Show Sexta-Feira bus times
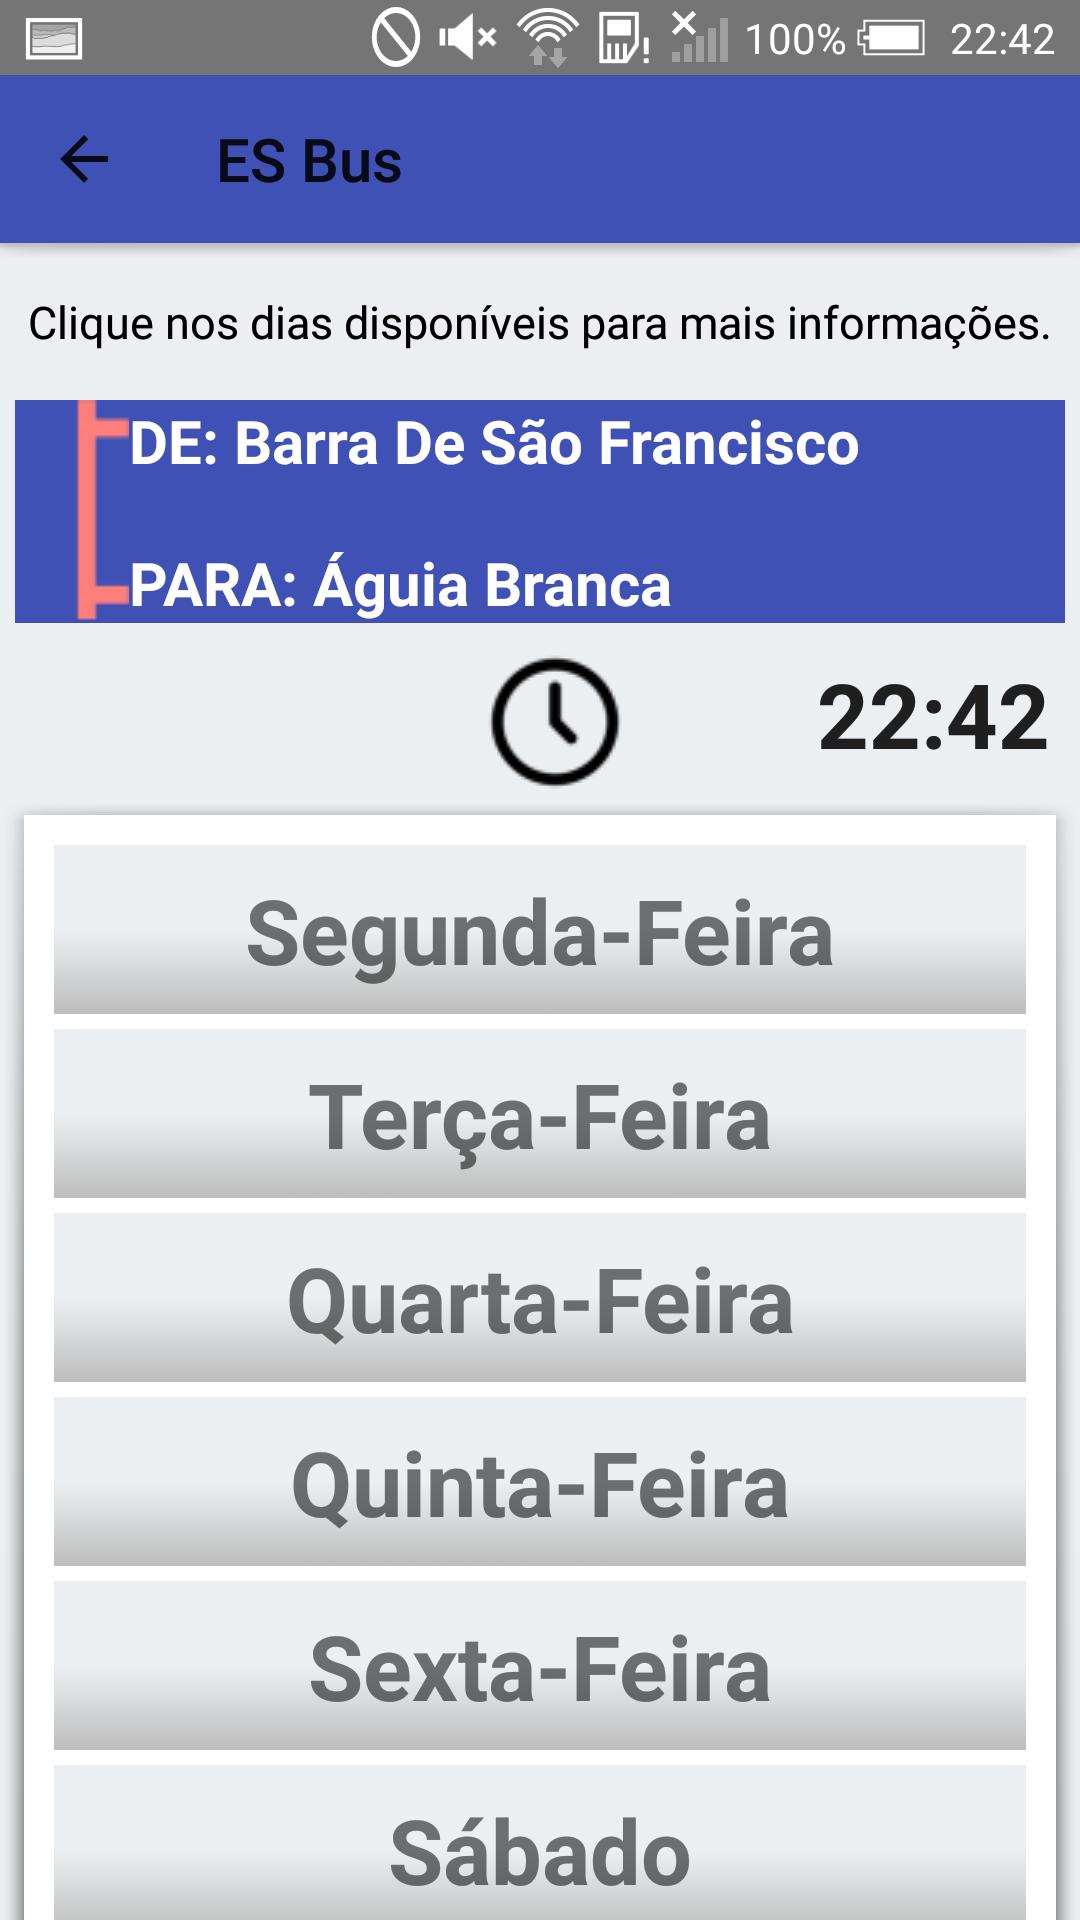 (x=540, y=1666)
